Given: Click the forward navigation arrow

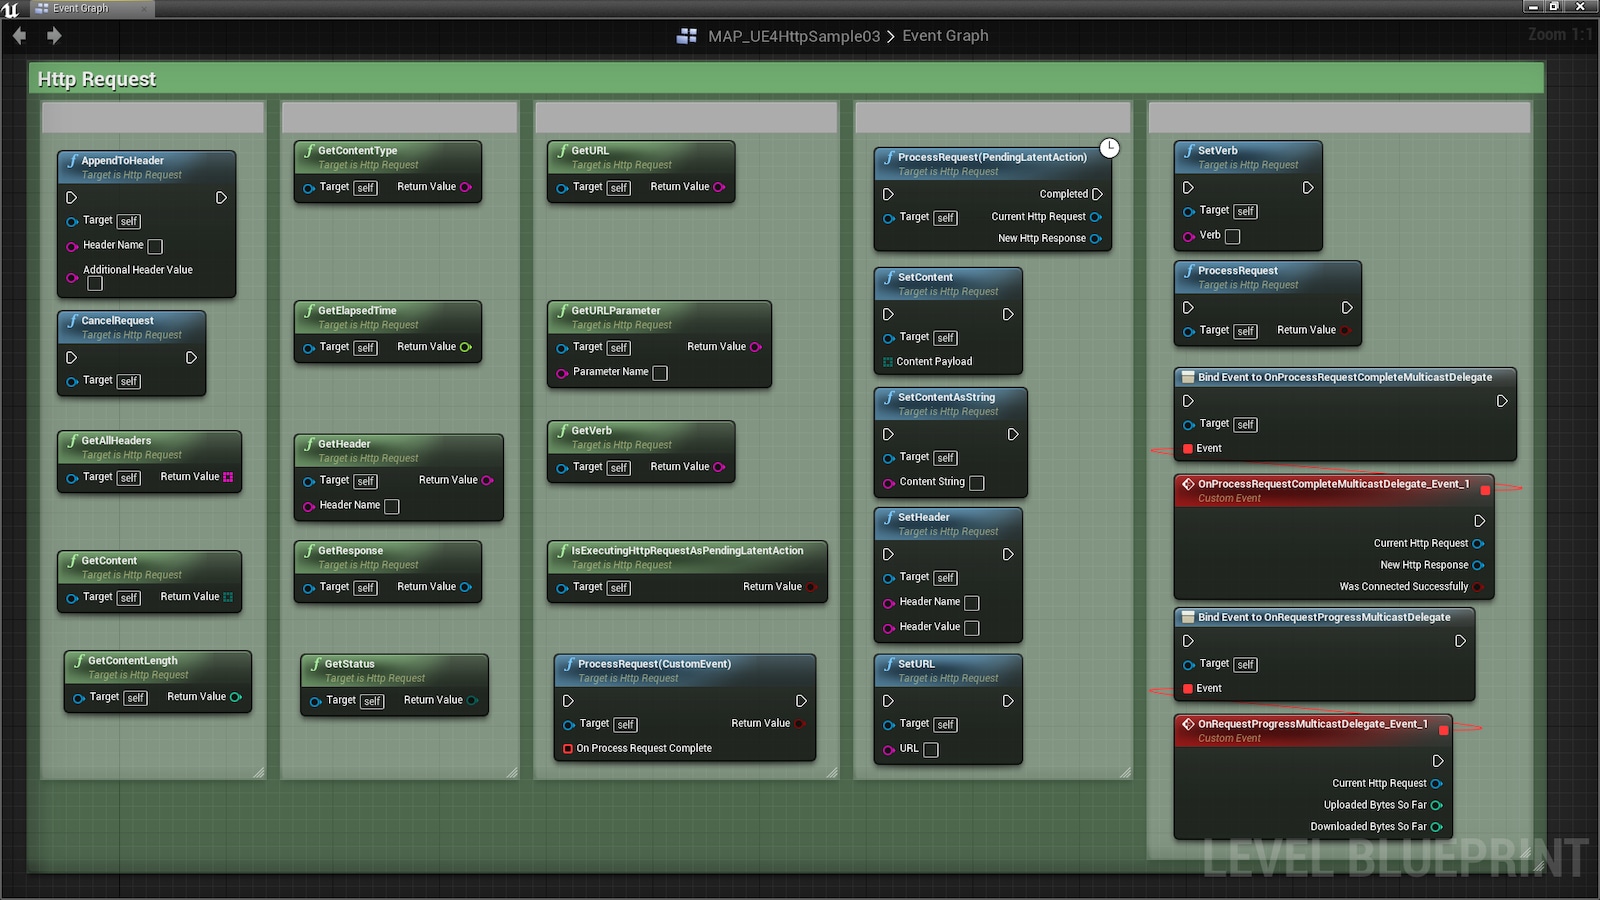Looking at the screenshot, I should (x=54, y=36).
